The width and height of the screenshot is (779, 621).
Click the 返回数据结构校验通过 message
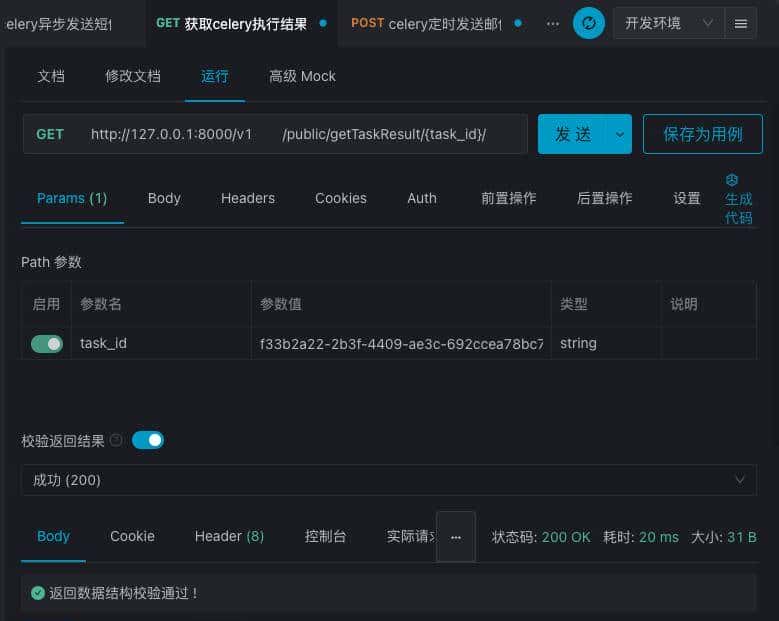click(123, 593)
